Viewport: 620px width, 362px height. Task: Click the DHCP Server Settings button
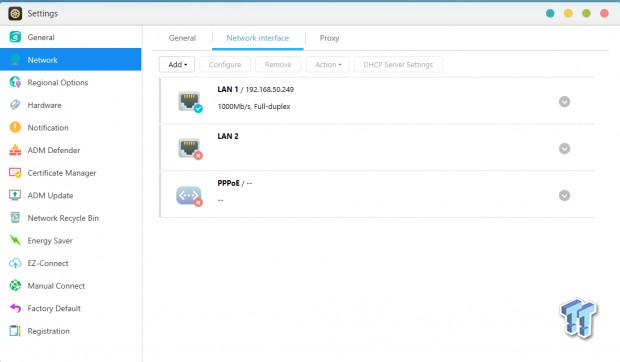point(398,64)
